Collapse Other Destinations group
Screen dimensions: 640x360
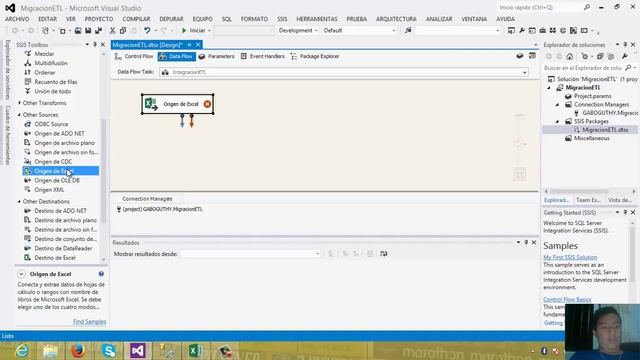click(x=19, y=202)
